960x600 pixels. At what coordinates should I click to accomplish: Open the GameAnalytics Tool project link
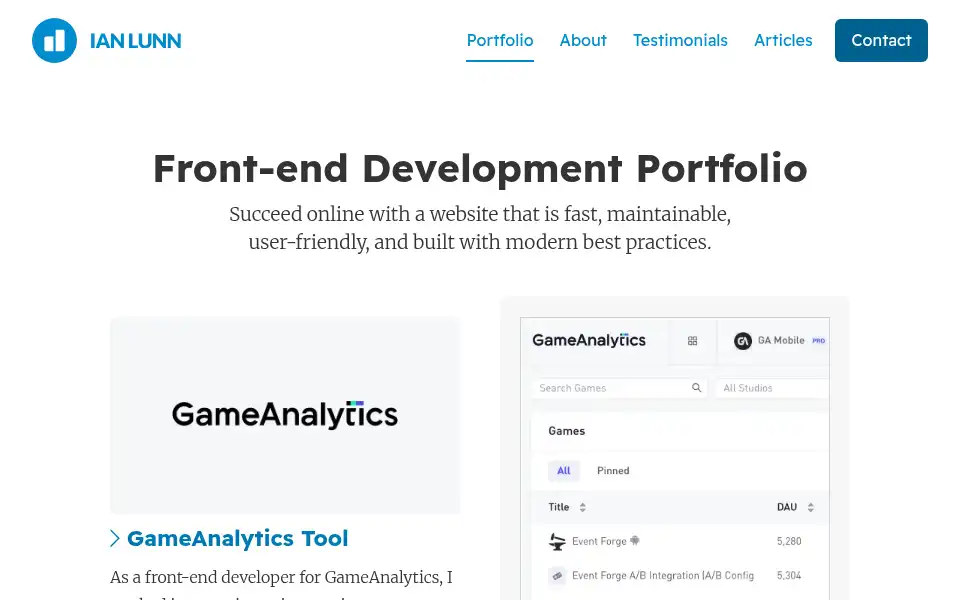(238, 538)
